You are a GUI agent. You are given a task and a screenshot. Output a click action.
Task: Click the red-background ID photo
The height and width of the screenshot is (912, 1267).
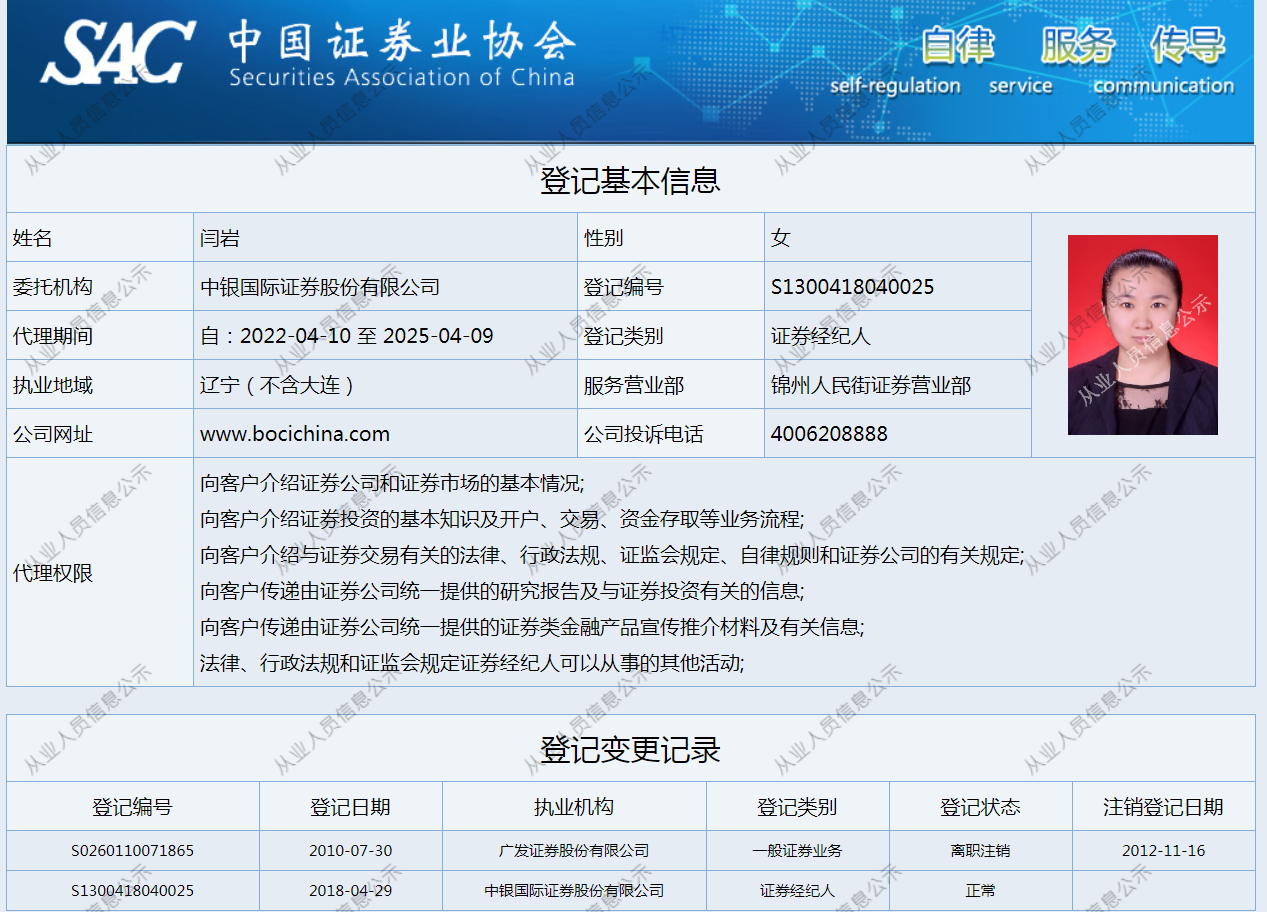1142,335
